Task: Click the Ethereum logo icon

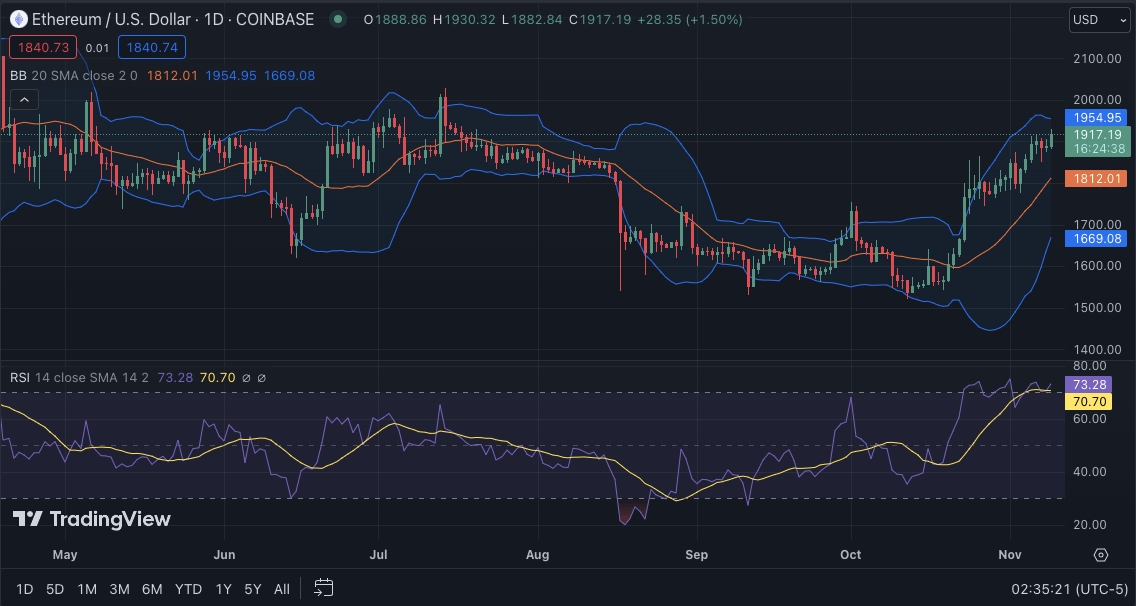Action: [18, 19]
